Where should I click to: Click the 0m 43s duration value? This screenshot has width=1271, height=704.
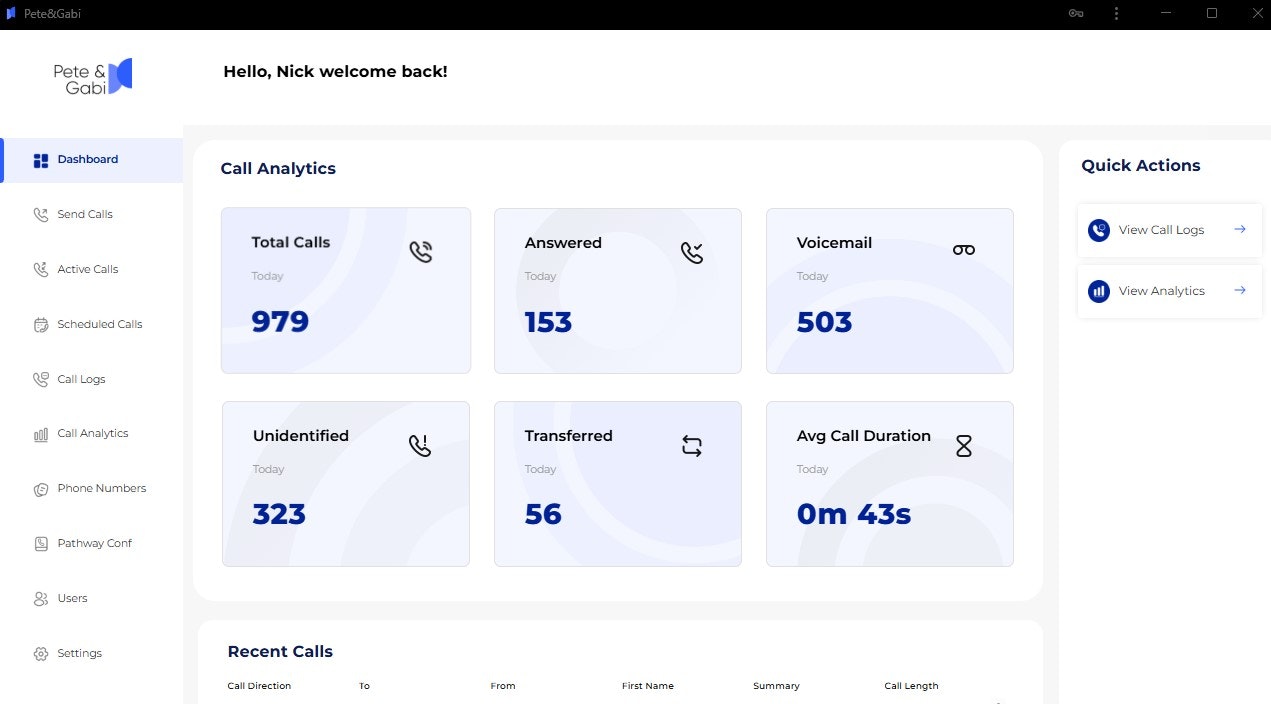coord(854,514)
